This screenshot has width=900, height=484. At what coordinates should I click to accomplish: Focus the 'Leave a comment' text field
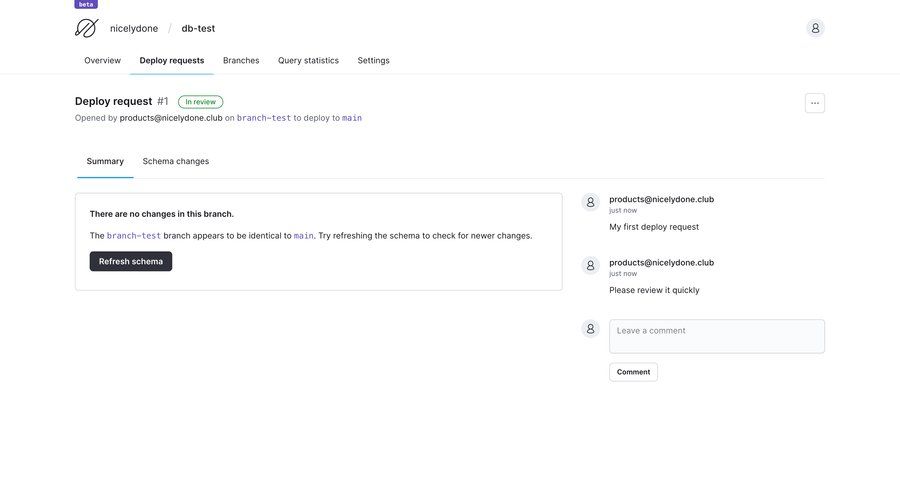716,336
